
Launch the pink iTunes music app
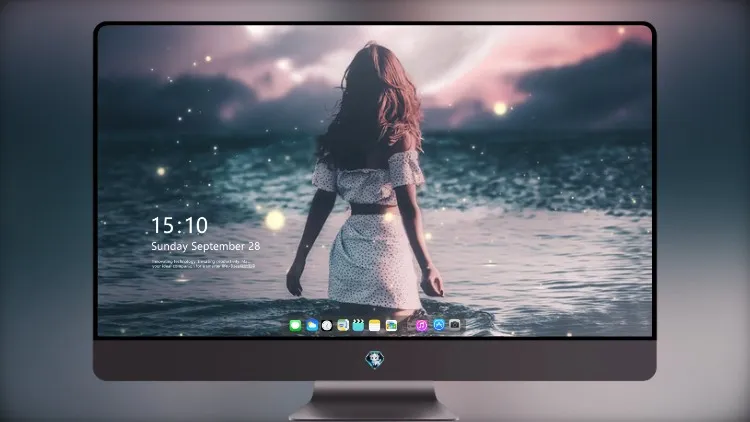(421, 326)
